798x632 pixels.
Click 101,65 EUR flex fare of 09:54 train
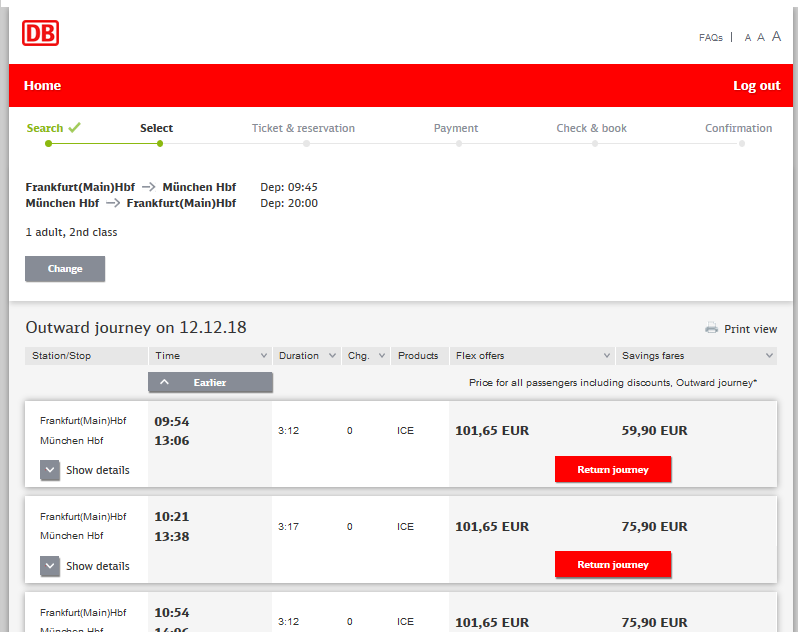[x=492, y=430]
